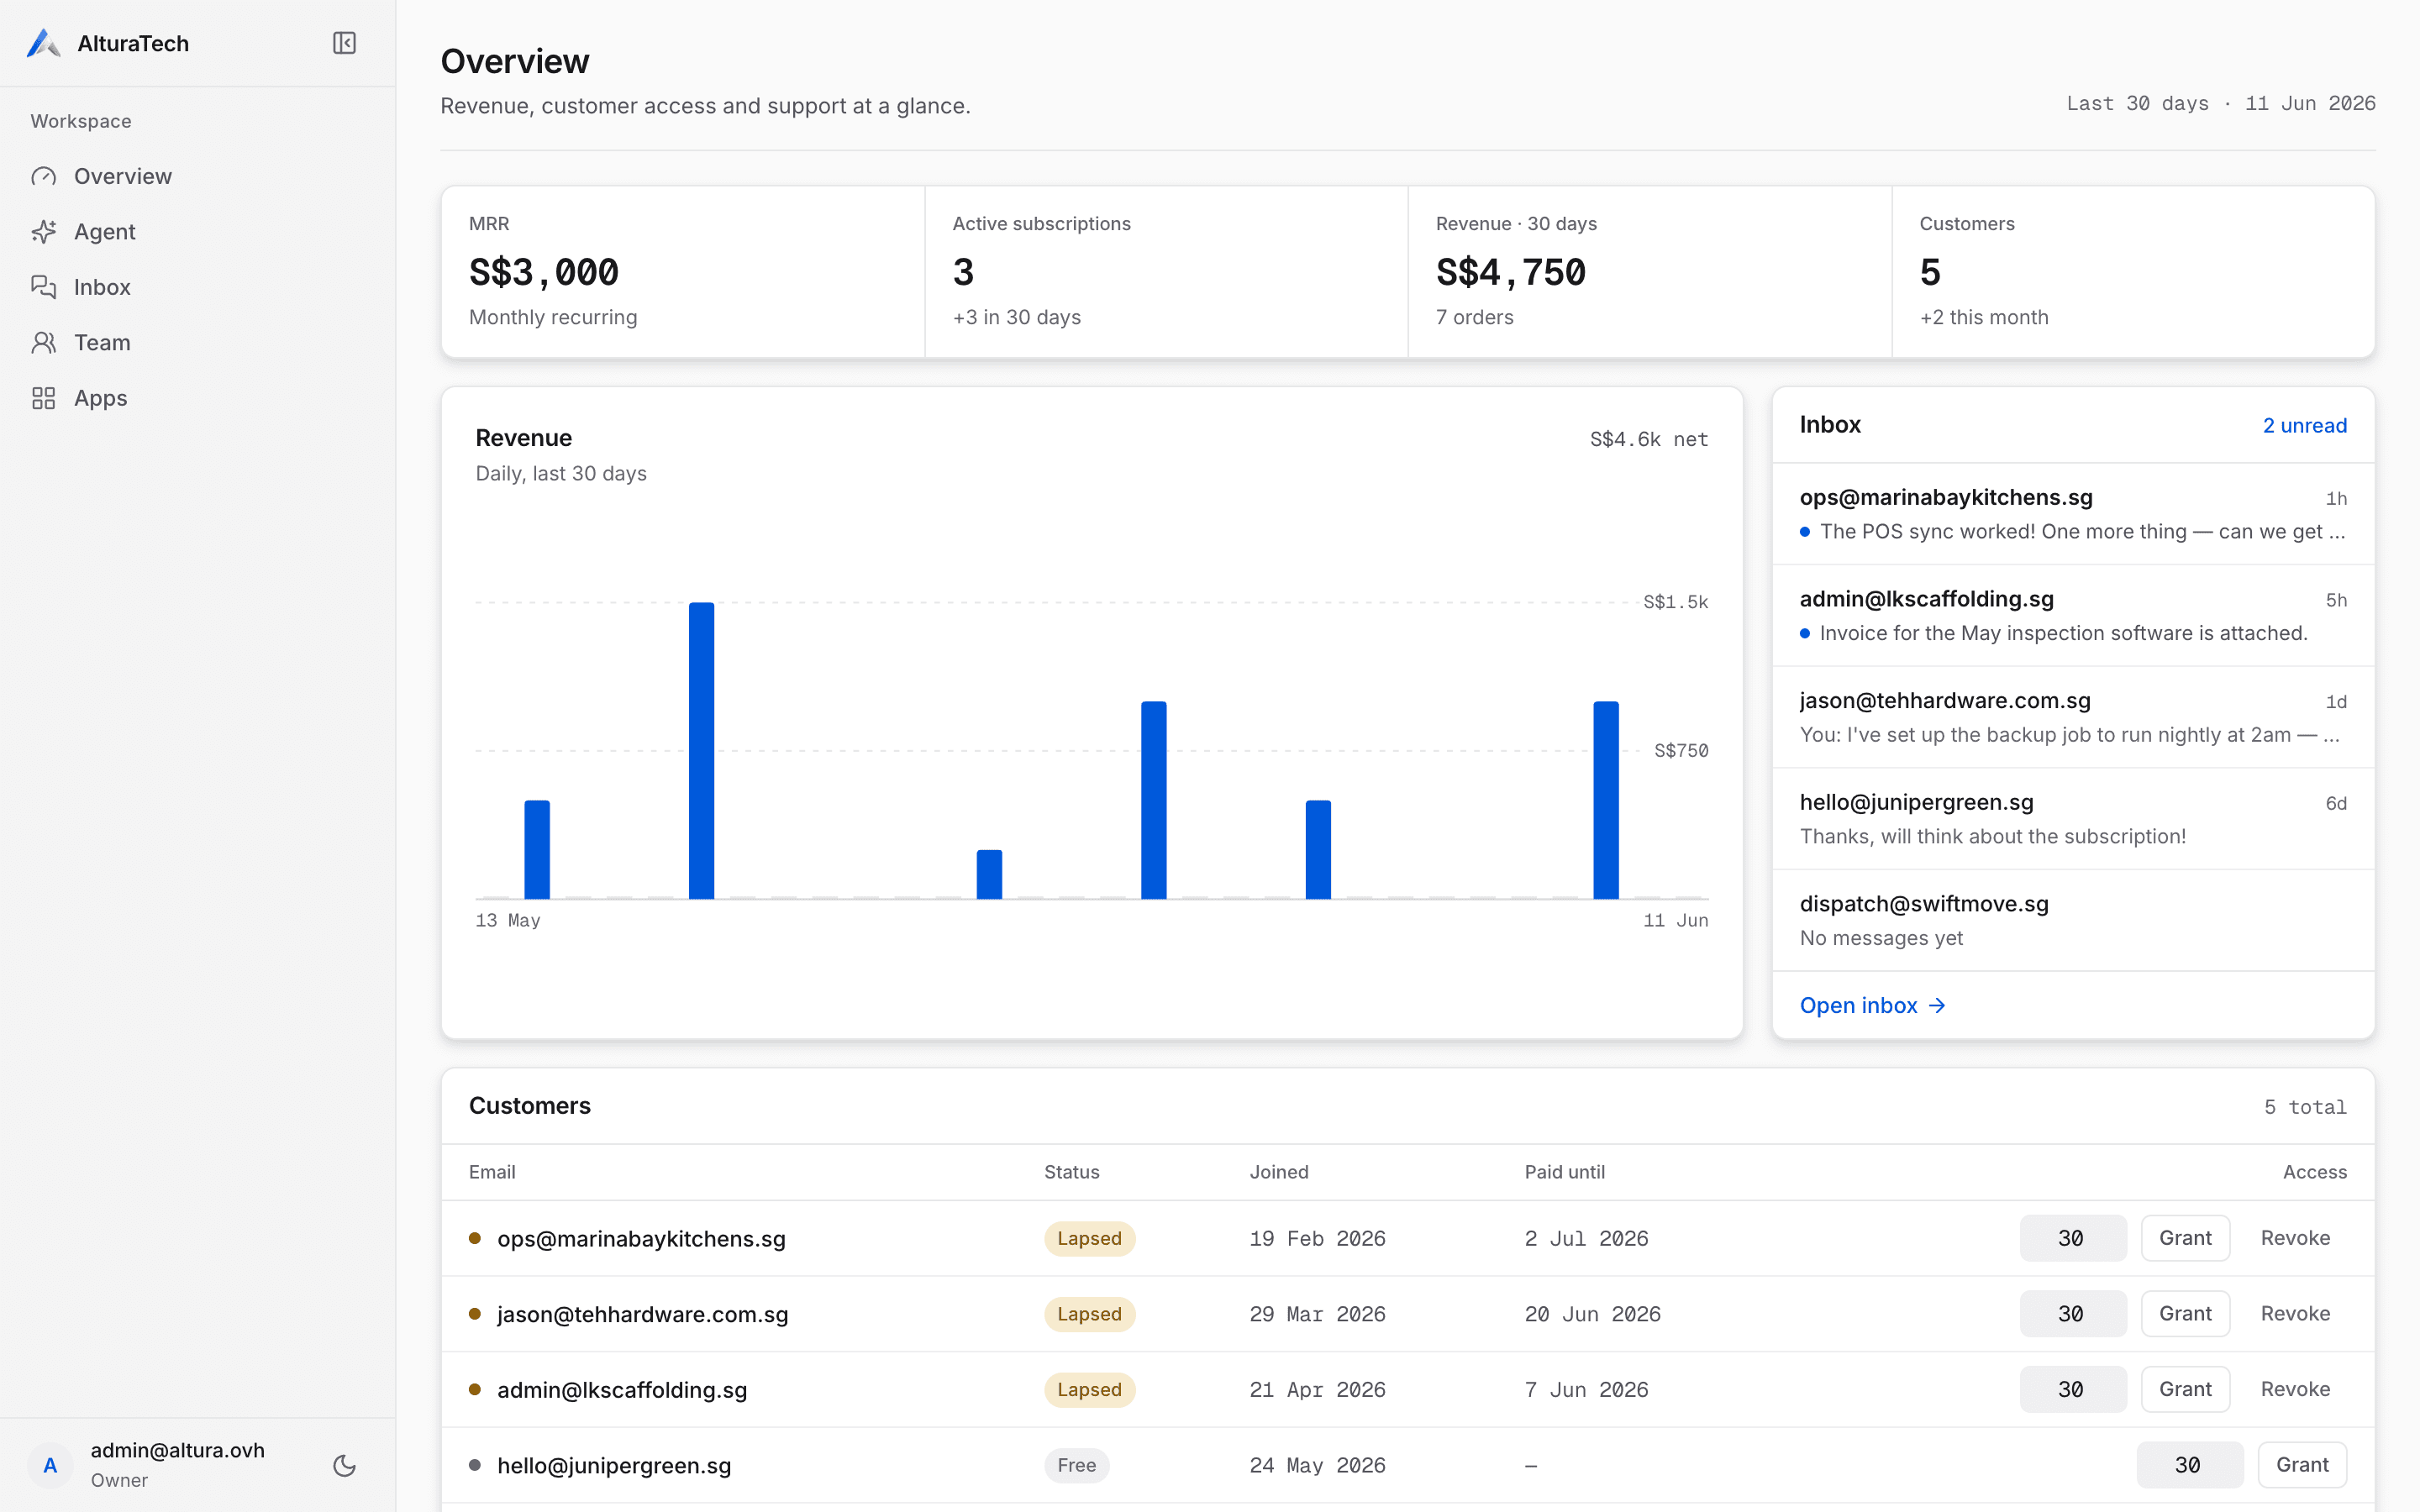Image resolution: width=2420 pixels, height=1512 pixels.
Task: Click the 2 unread link in Inbox panel
Action: (x=2304, y=425)
